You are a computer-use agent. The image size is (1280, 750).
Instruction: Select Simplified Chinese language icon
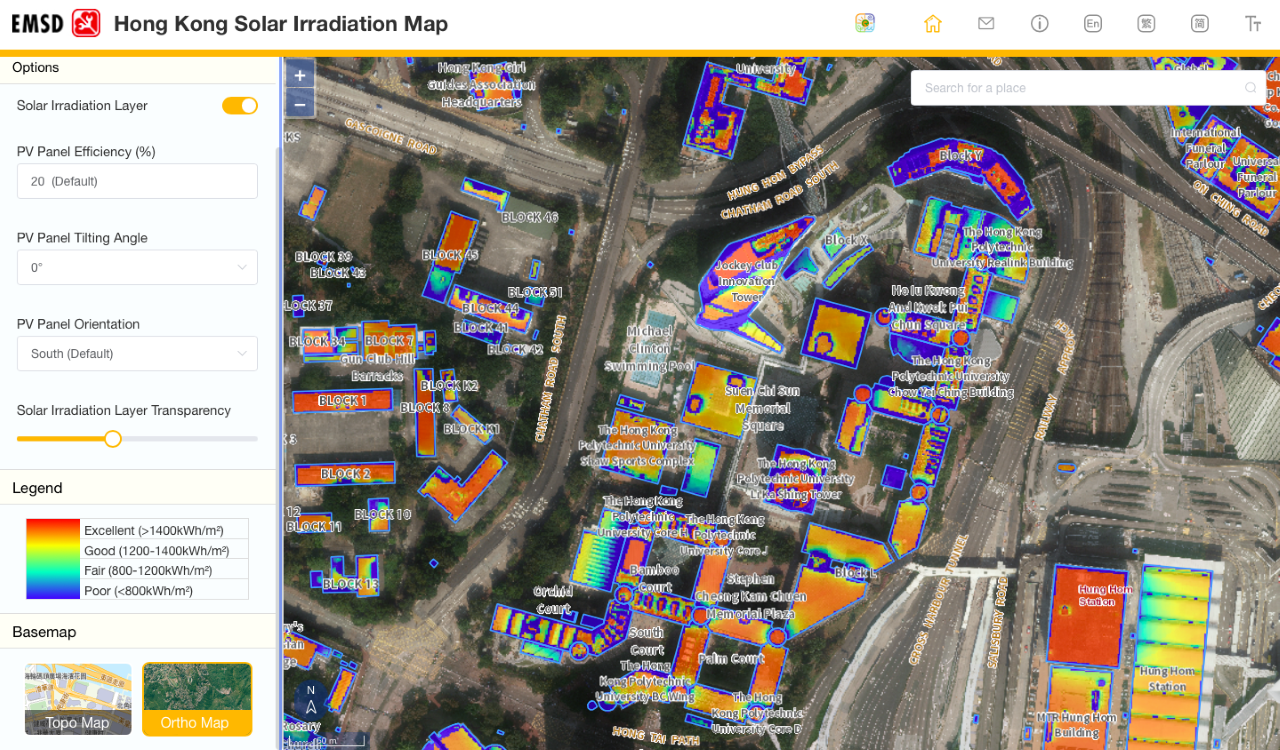pyautogui.click(x=1199, y=23)
